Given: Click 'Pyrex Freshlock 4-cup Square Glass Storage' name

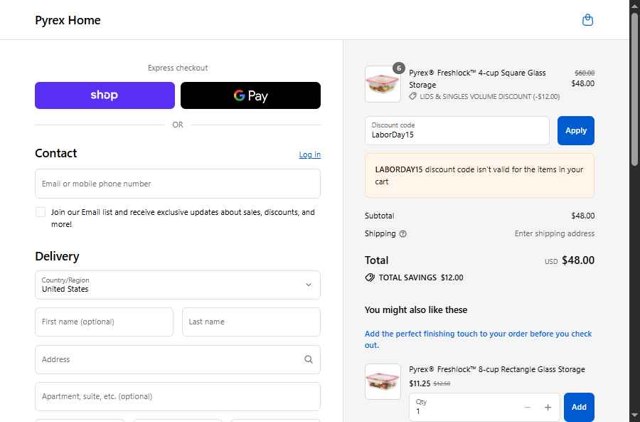Looking at the screenshot, I should point(477,79).
